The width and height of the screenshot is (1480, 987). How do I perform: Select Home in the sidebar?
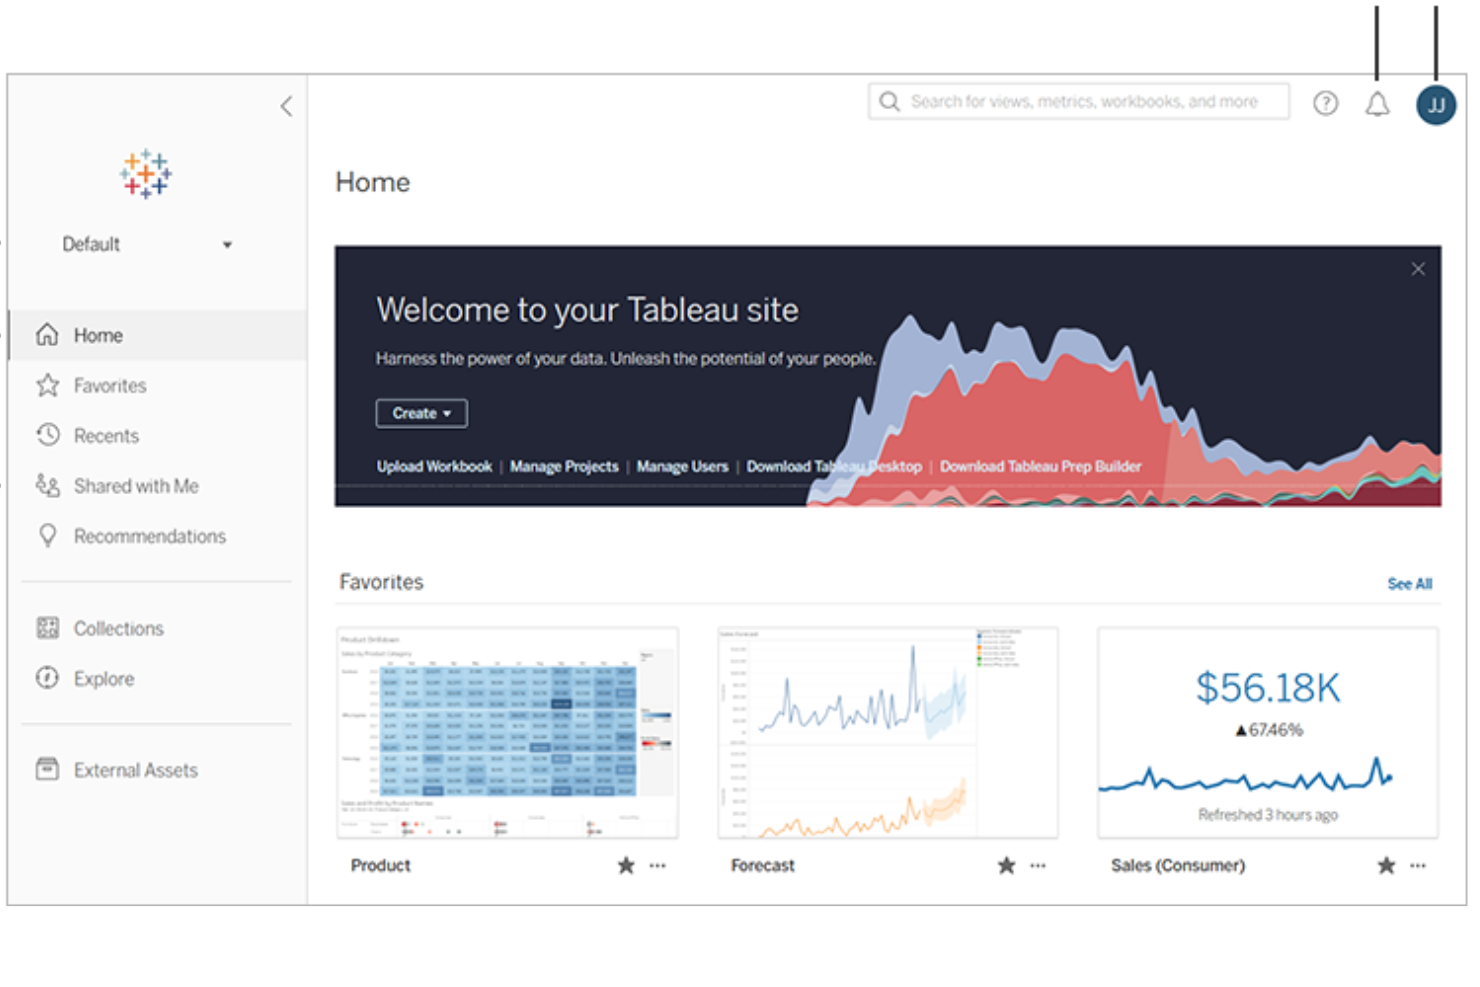[x=157, y=335]
